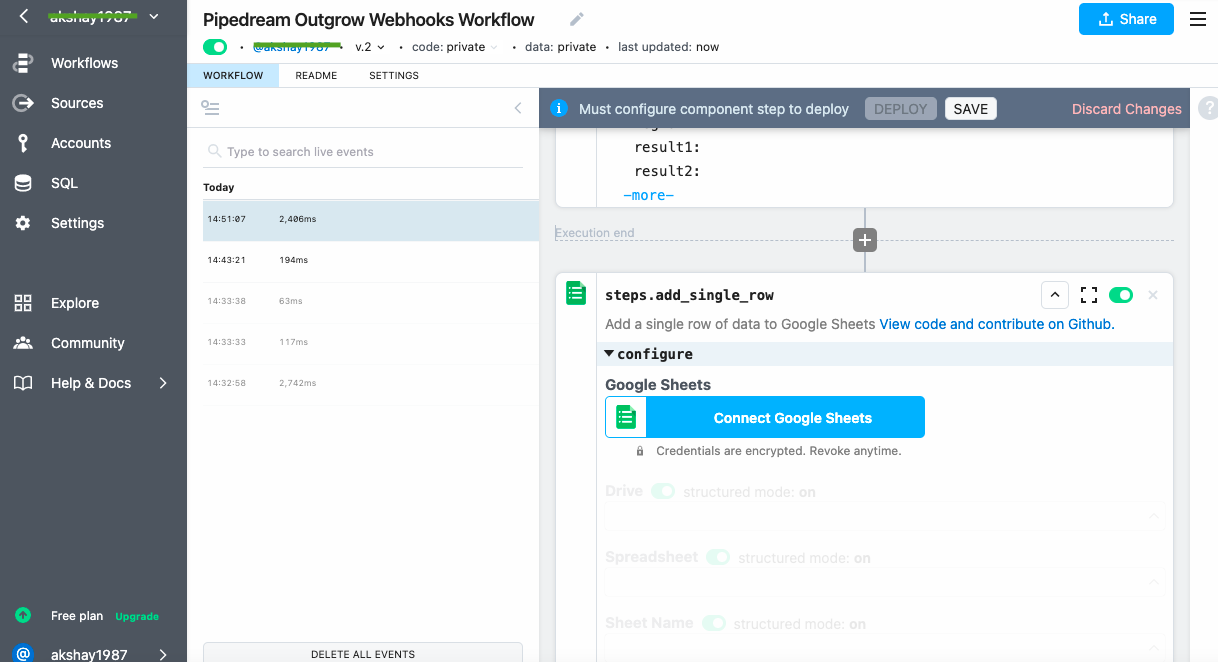Click the Help & Docs book icon
Image resolution: width=1218 pixels, height=662 pixels.
coord(23,383)
